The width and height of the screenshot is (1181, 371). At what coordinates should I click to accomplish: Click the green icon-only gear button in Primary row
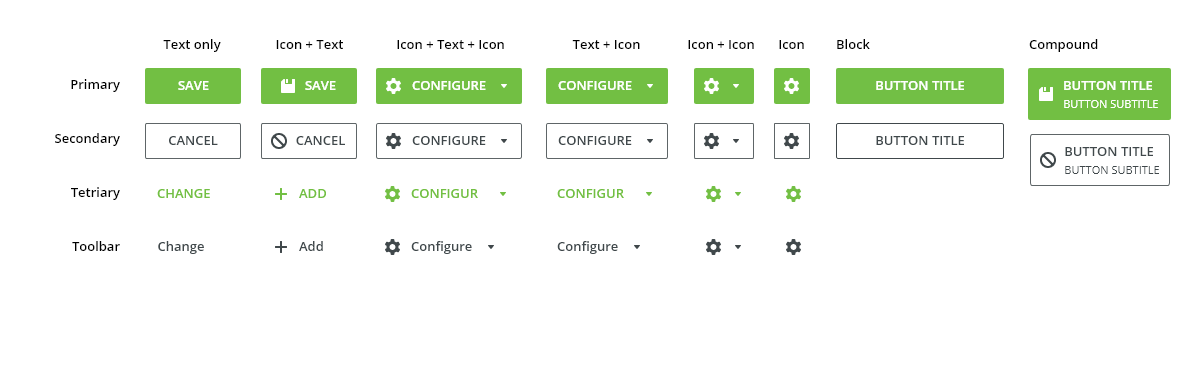[x=792, y=86]
